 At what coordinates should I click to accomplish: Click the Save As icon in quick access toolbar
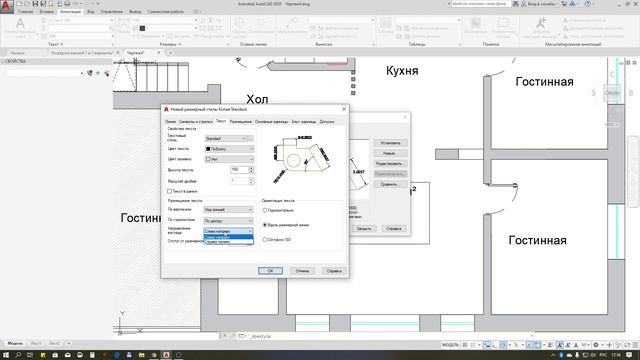point(43,4)
